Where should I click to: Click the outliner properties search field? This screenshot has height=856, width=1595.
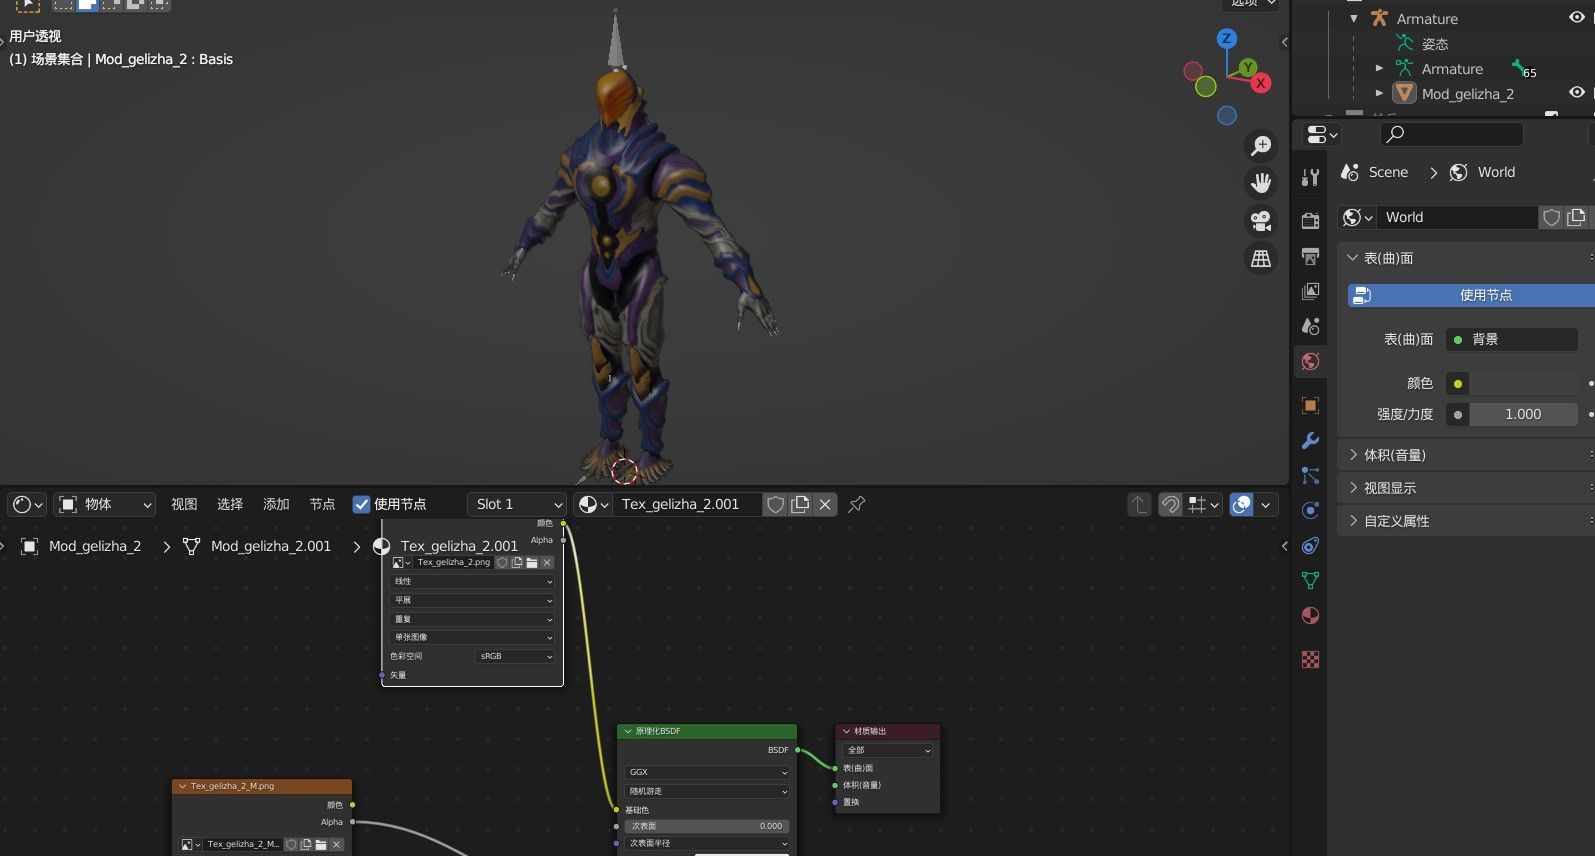click(x=1452, y=134)
